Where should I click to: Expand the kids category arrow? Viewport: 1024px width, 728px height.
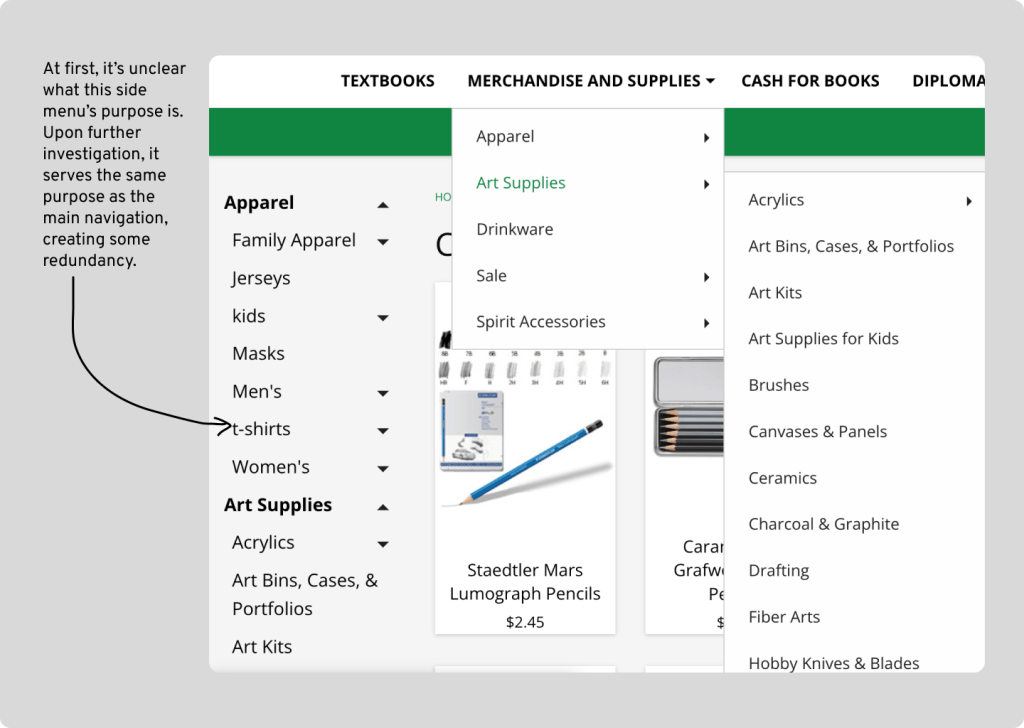point(382,317)
